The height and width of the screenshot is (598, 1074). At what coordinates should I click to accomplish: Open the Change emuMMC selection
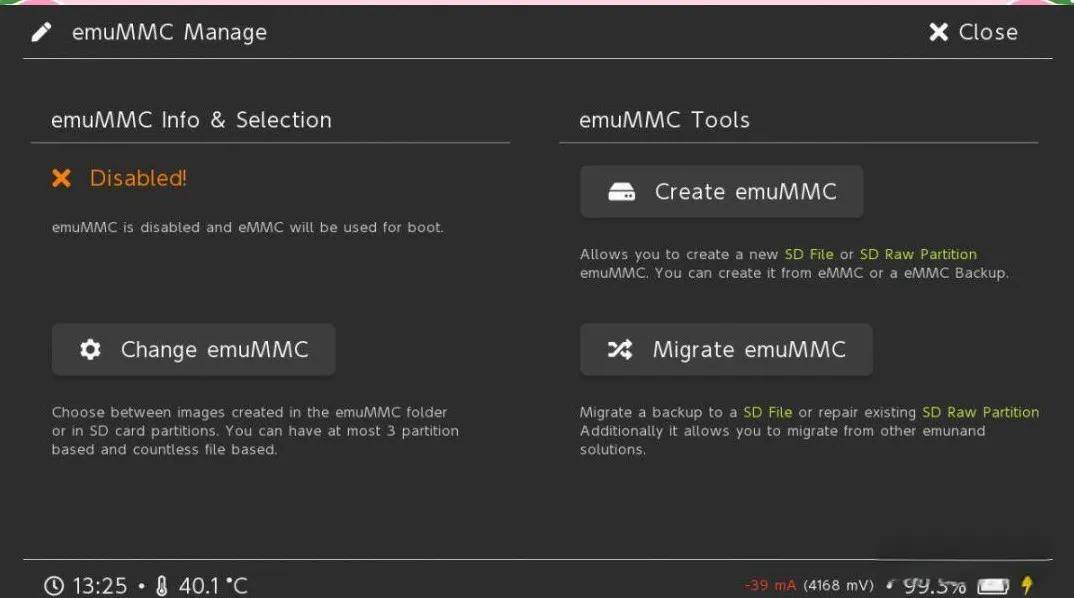pyautogui.click(x=193, y=349)
